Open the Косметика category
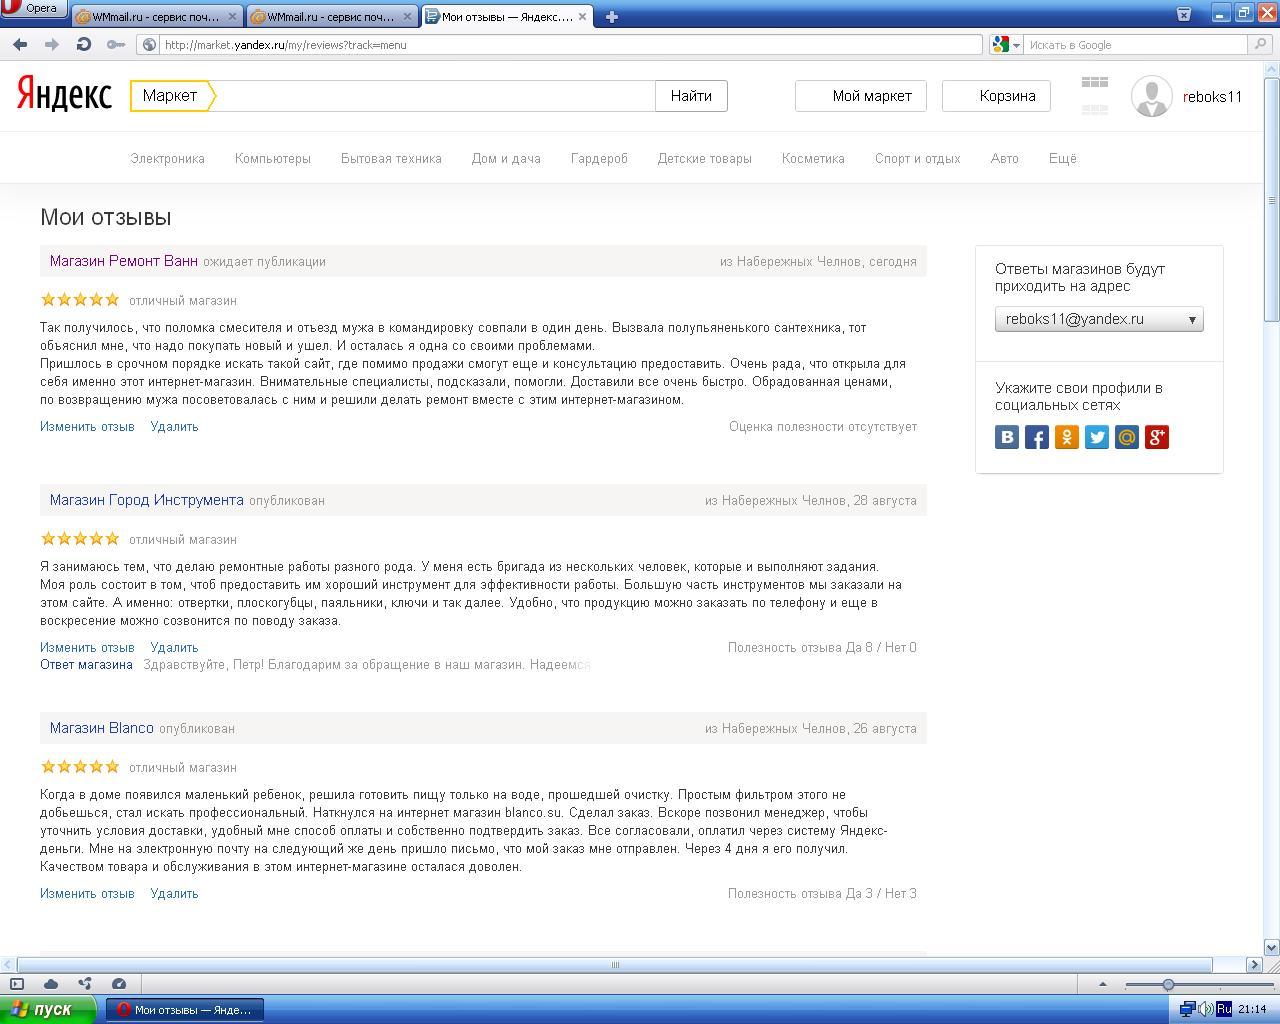1280x1024 pixels. click(813, 158)
